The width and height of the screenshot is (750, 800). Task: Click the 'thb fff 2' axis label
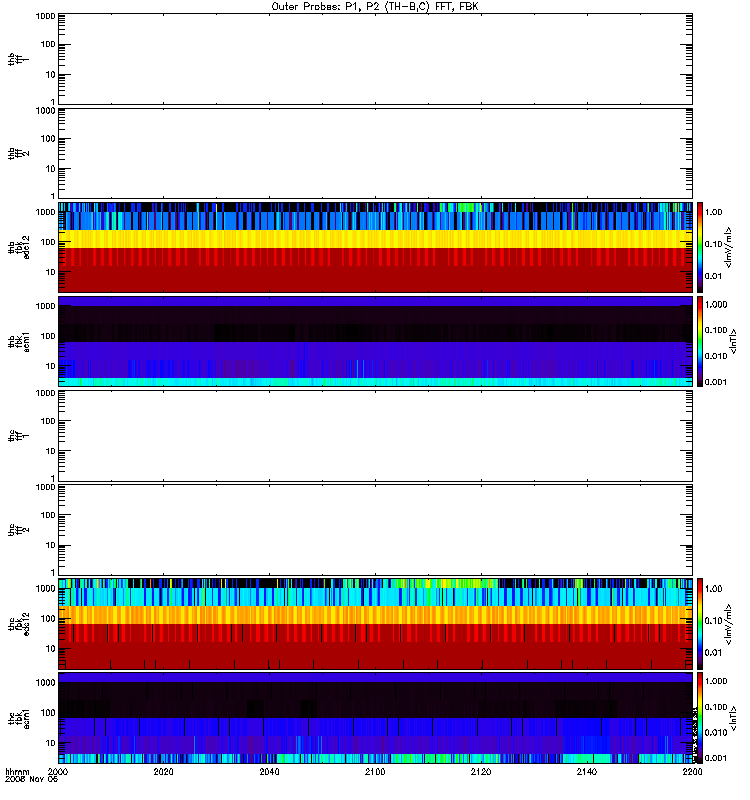(18, 154)
